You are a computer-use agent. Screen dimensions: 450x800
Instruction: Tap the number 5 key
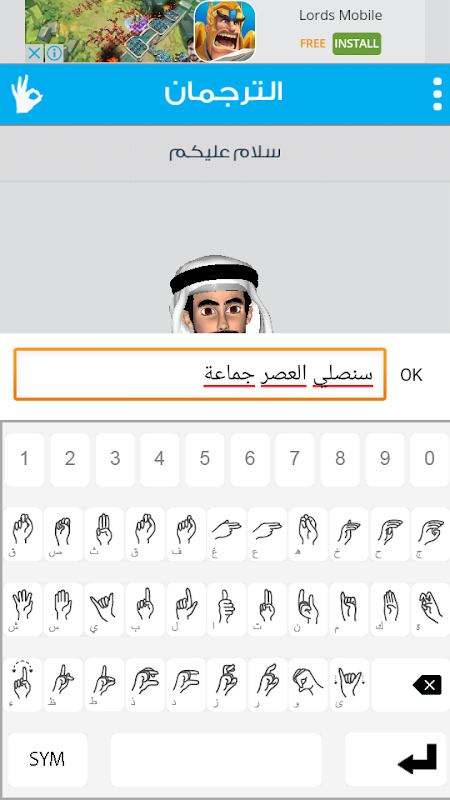click(204, 459)
